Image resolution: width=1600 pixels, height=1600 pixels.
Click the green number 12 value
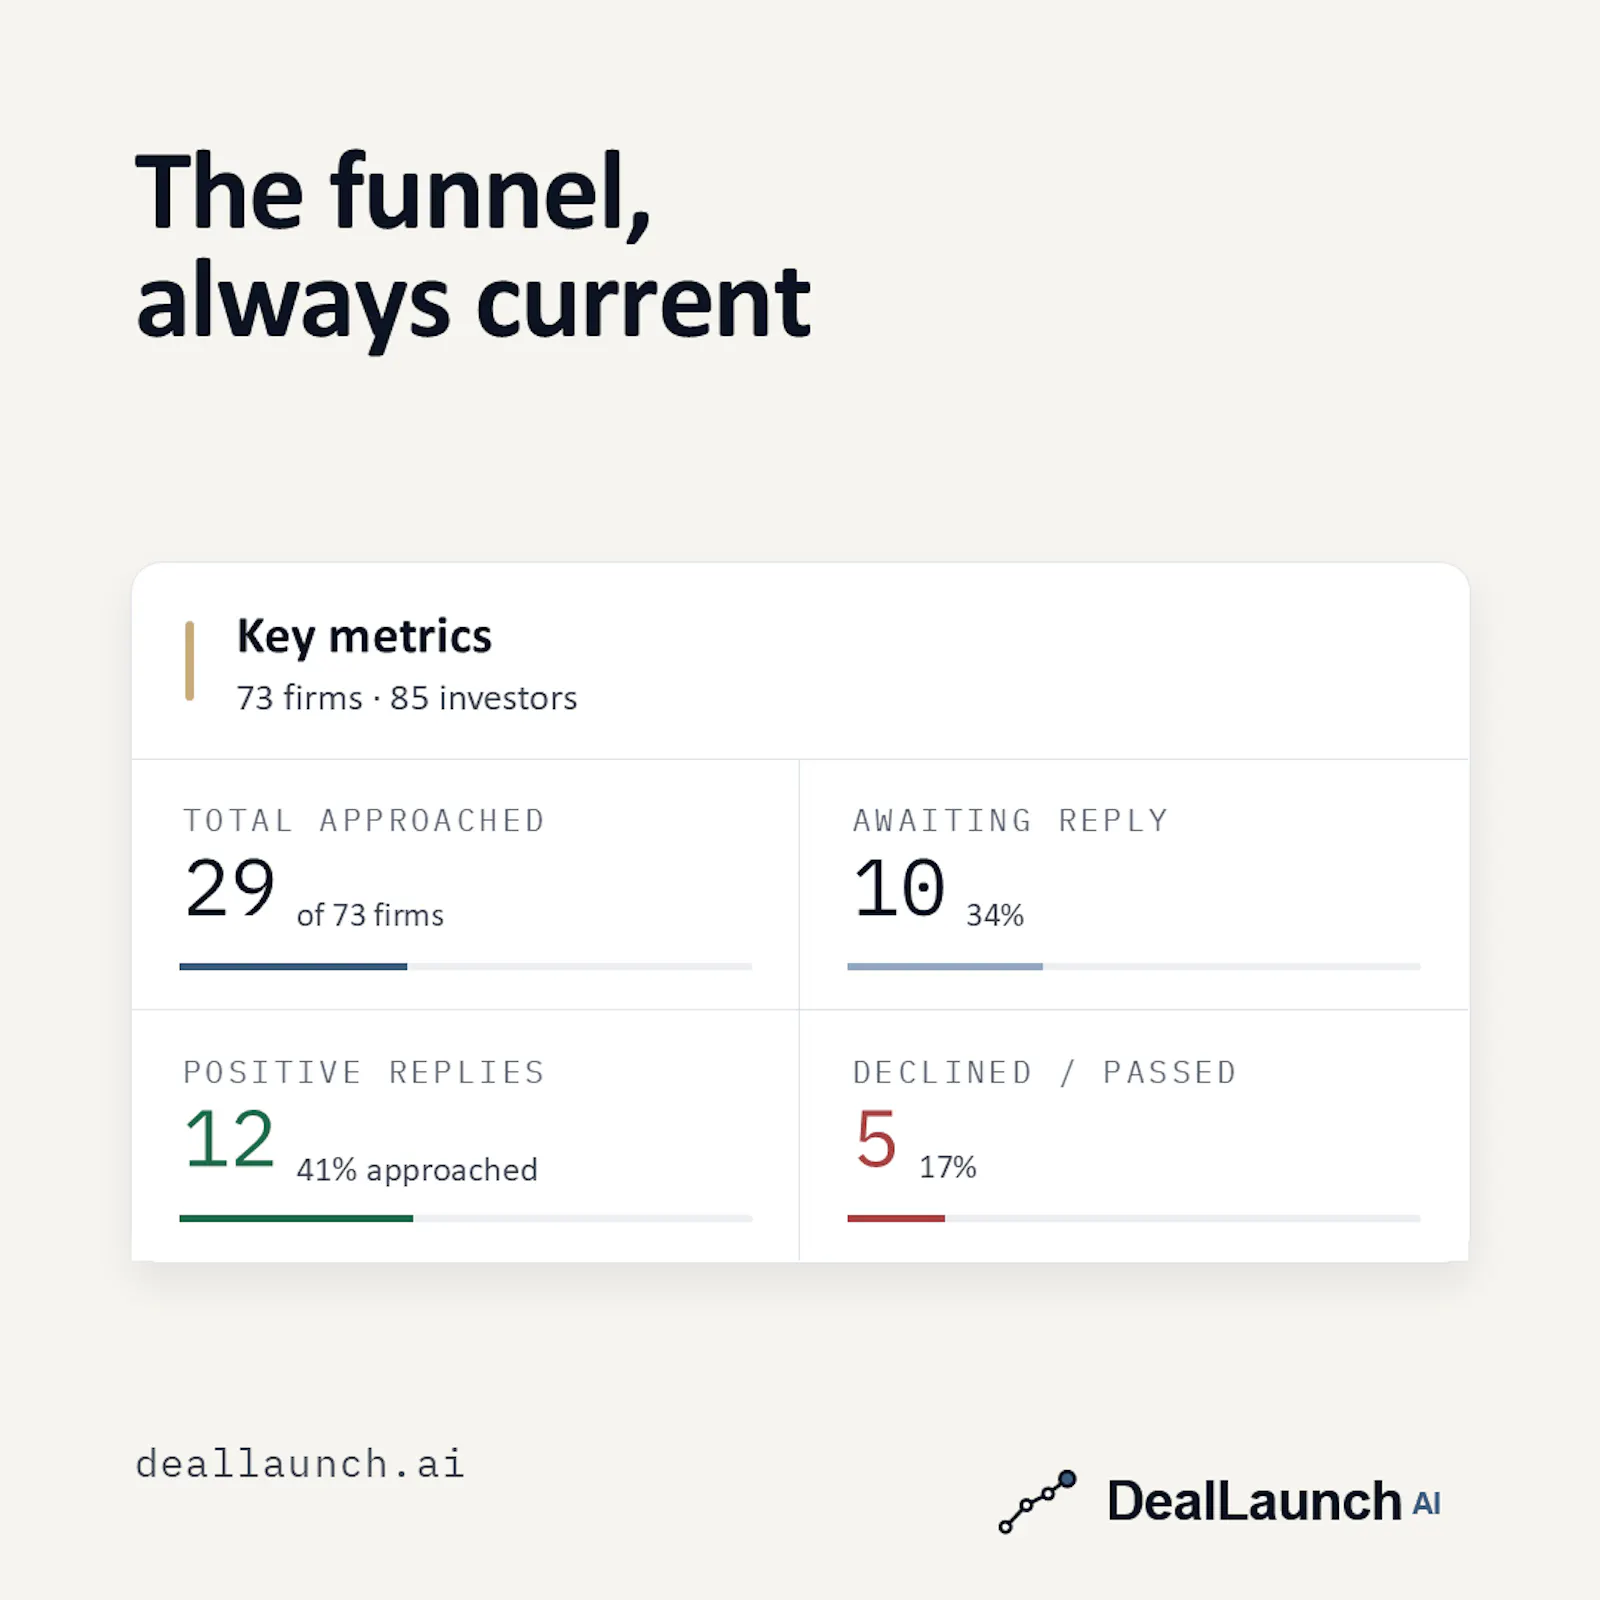(230, 1140)
